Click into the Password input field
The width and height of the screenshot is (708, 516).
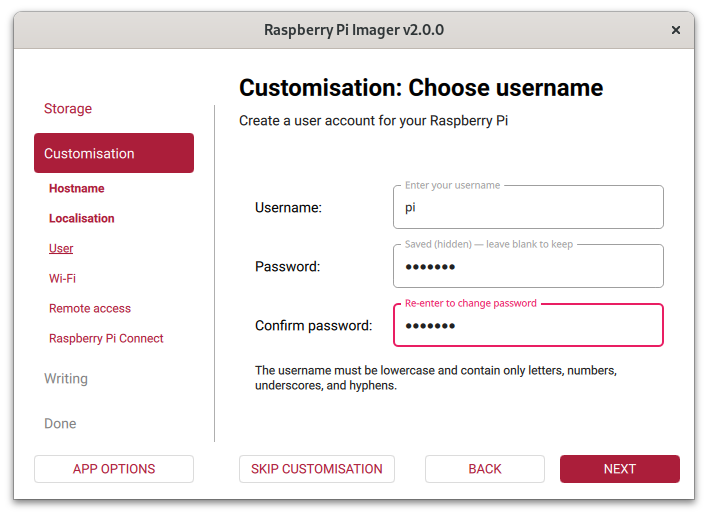528,267
